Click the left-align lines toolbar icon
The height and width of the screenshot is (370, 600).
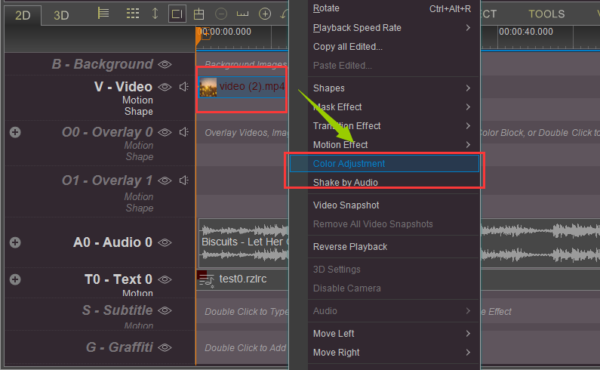pyautogui.click(x=103, y=13)
